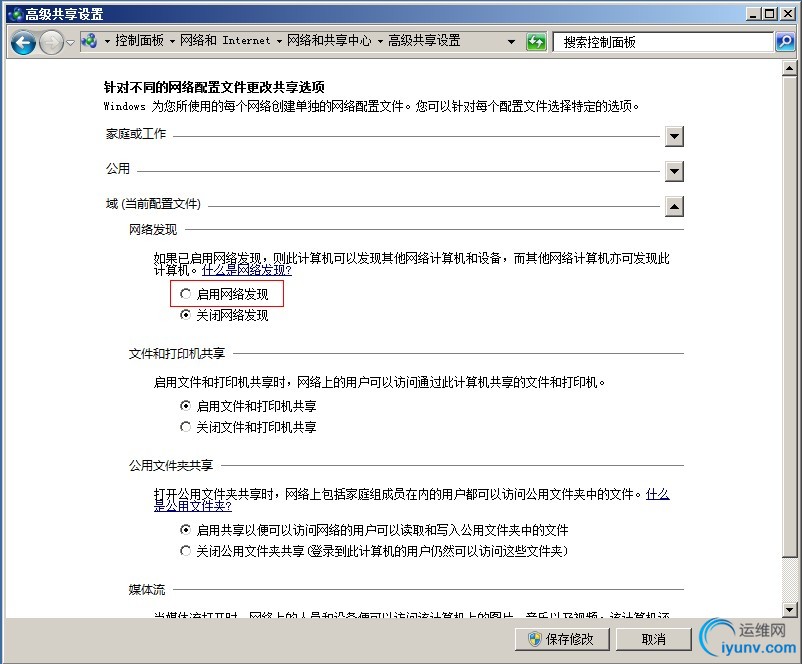
Task: Select the 高级共享设置 breadcrumb
Action: (x=424, y=40)
